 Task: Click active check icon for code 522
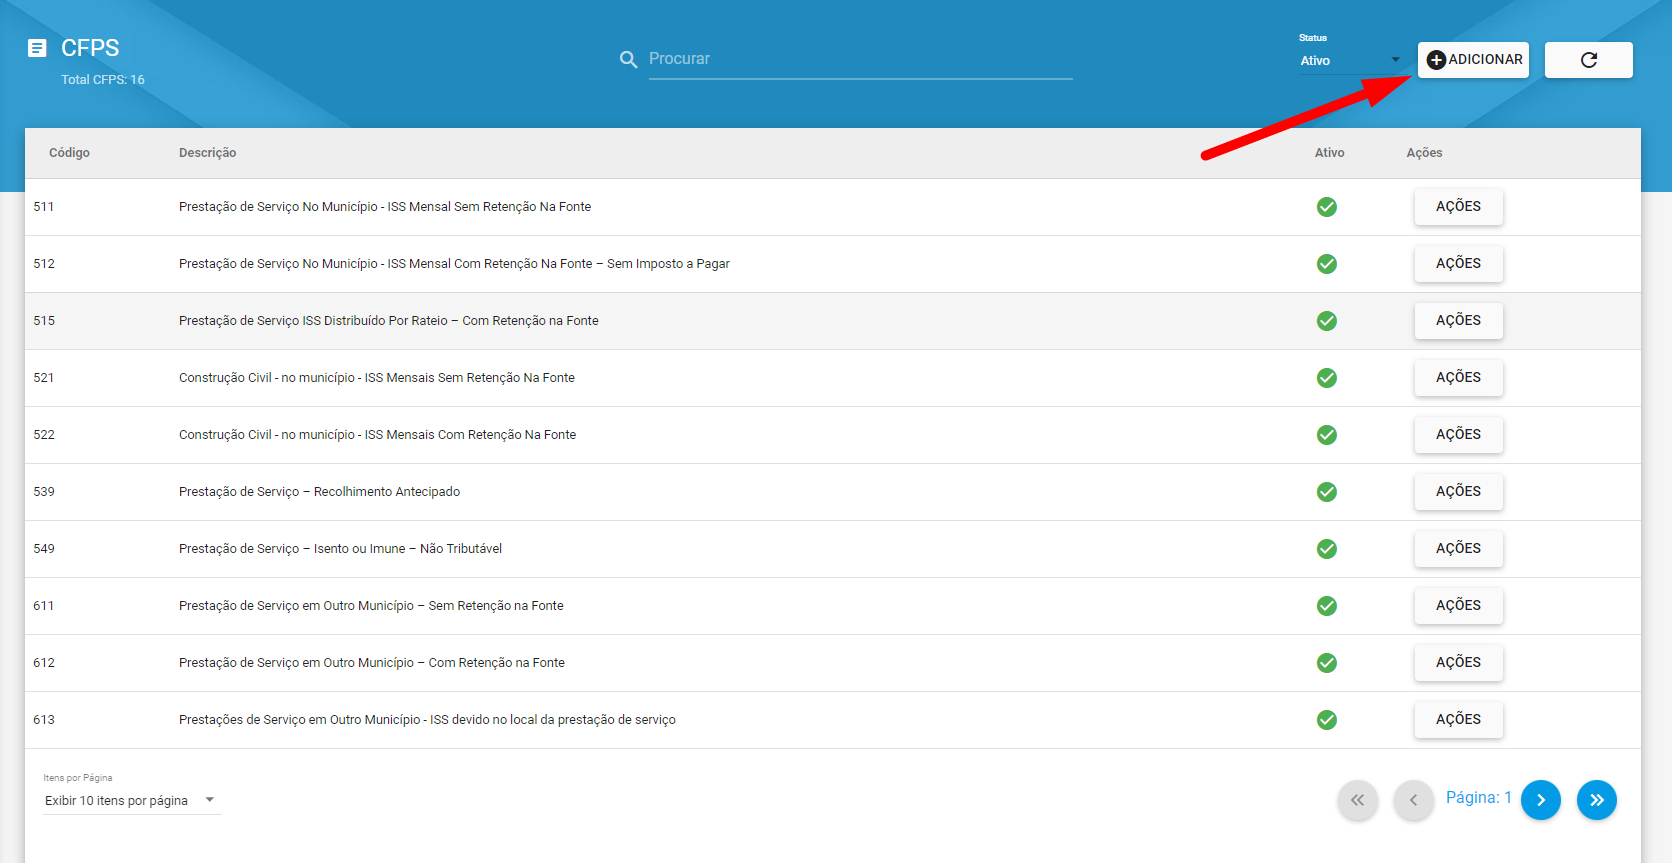tap(1327, 435)
